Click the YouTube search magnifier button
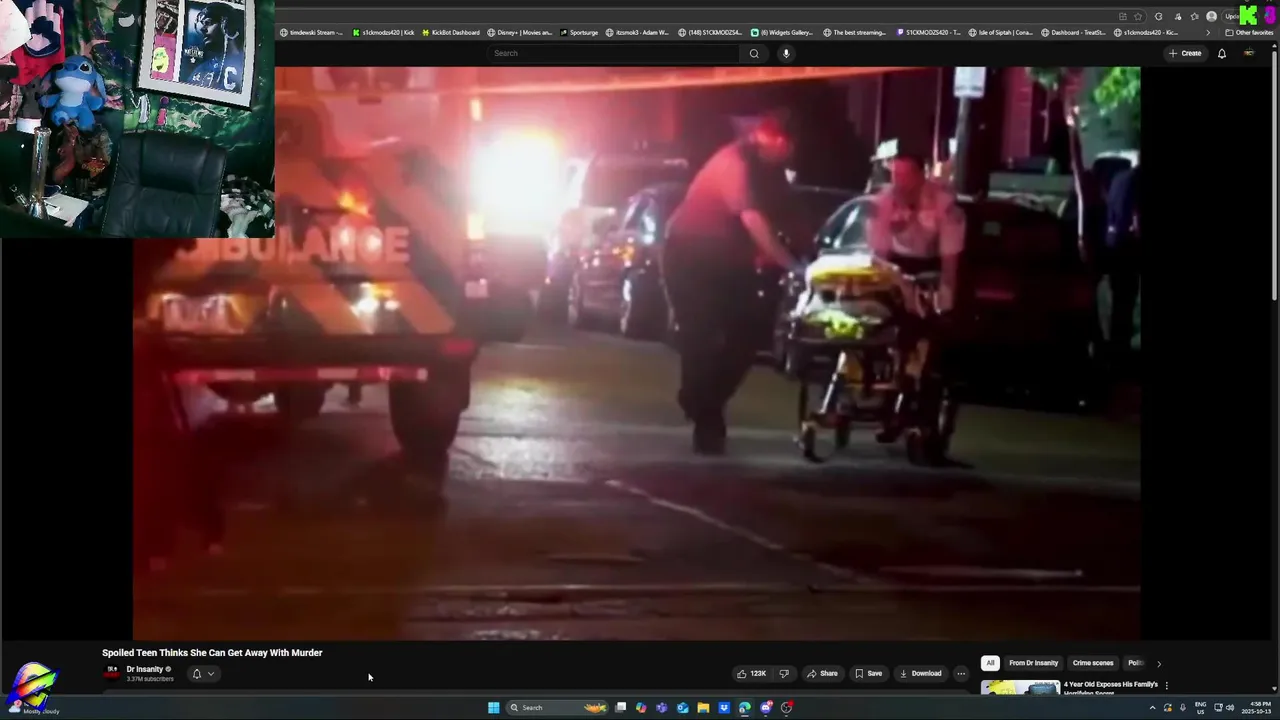Viewport: 1280px width, 720px height. tap(754, 53)
